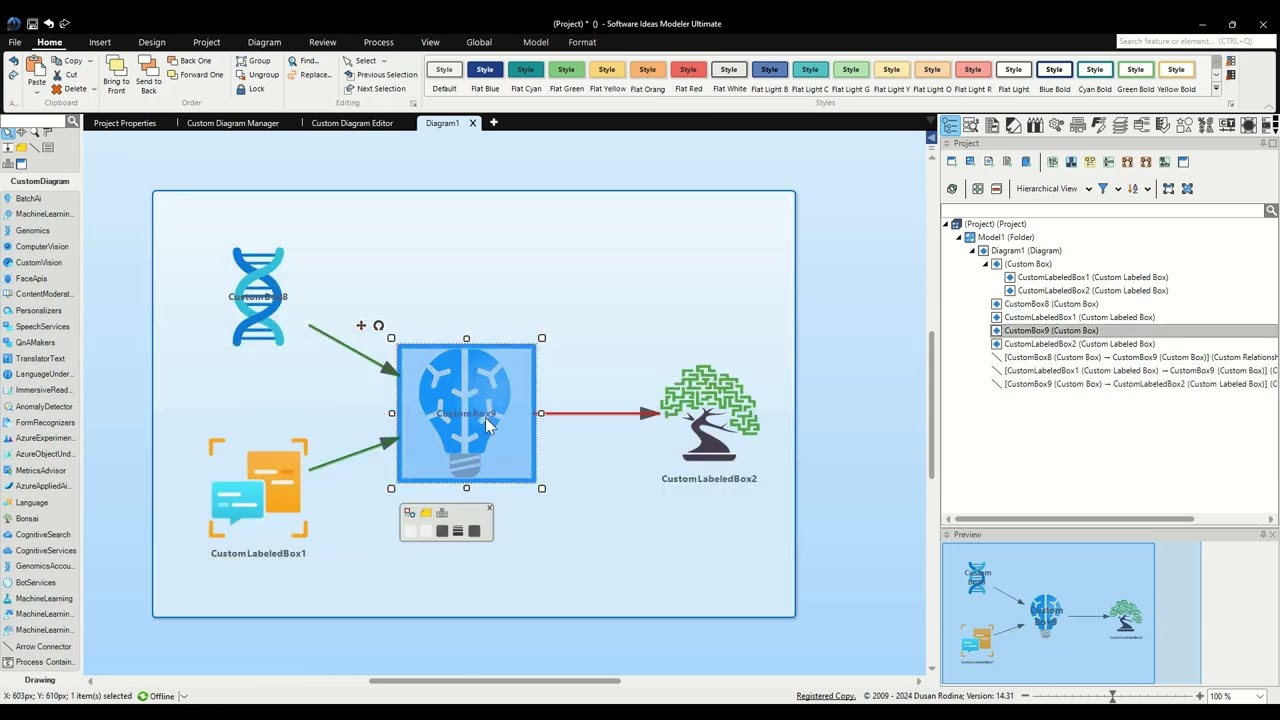Apply the Cyan Bold style
The image size is (1280, 720).
click(x=1095, y=76)
